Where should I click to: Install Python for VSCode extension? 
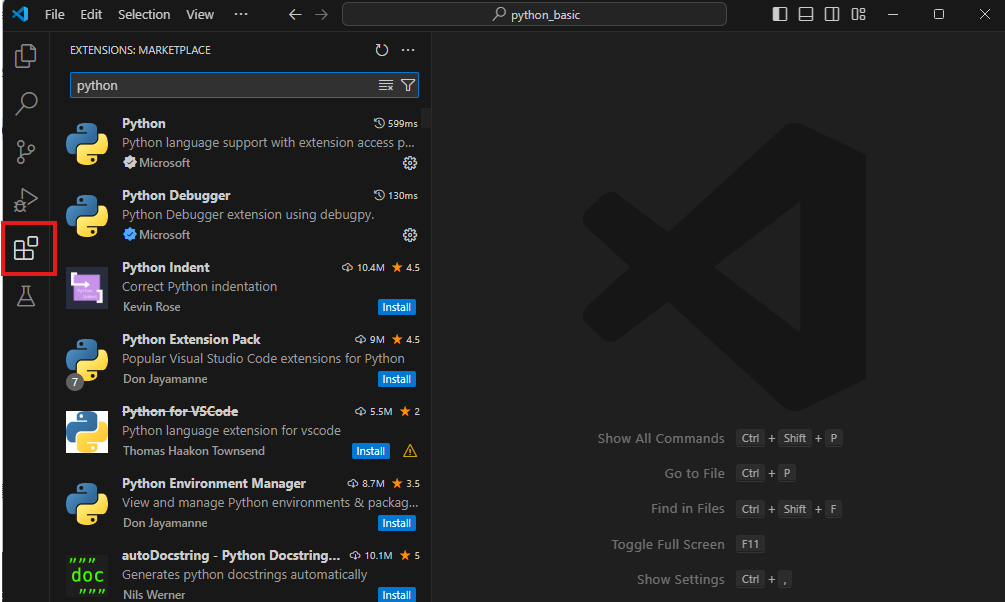coord(370,451)
